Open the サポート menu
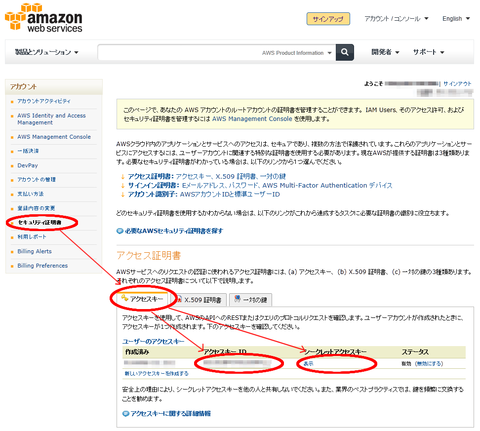 (428, 52)
